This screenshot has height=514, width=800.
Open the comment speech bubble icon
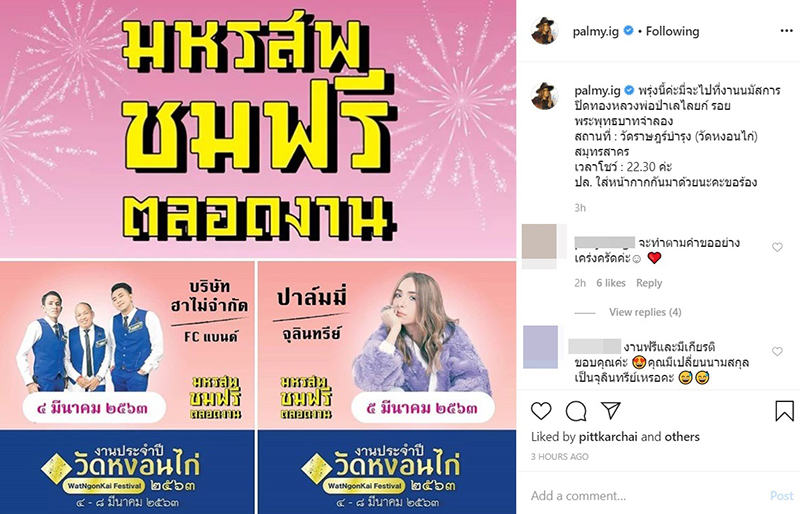click(576, 411)
